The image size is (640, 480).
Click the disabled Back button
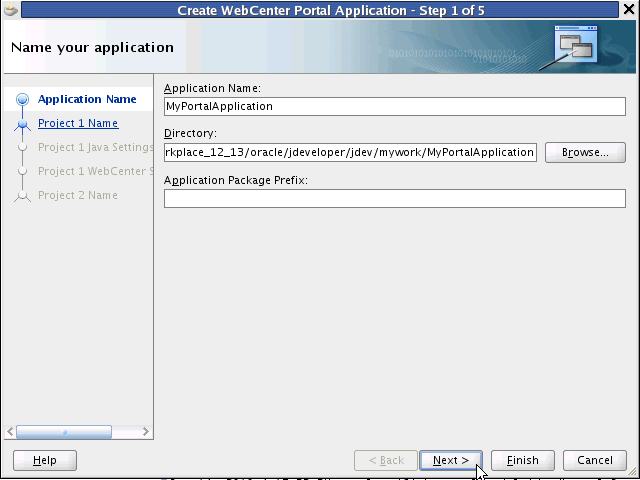pos(386,460)
